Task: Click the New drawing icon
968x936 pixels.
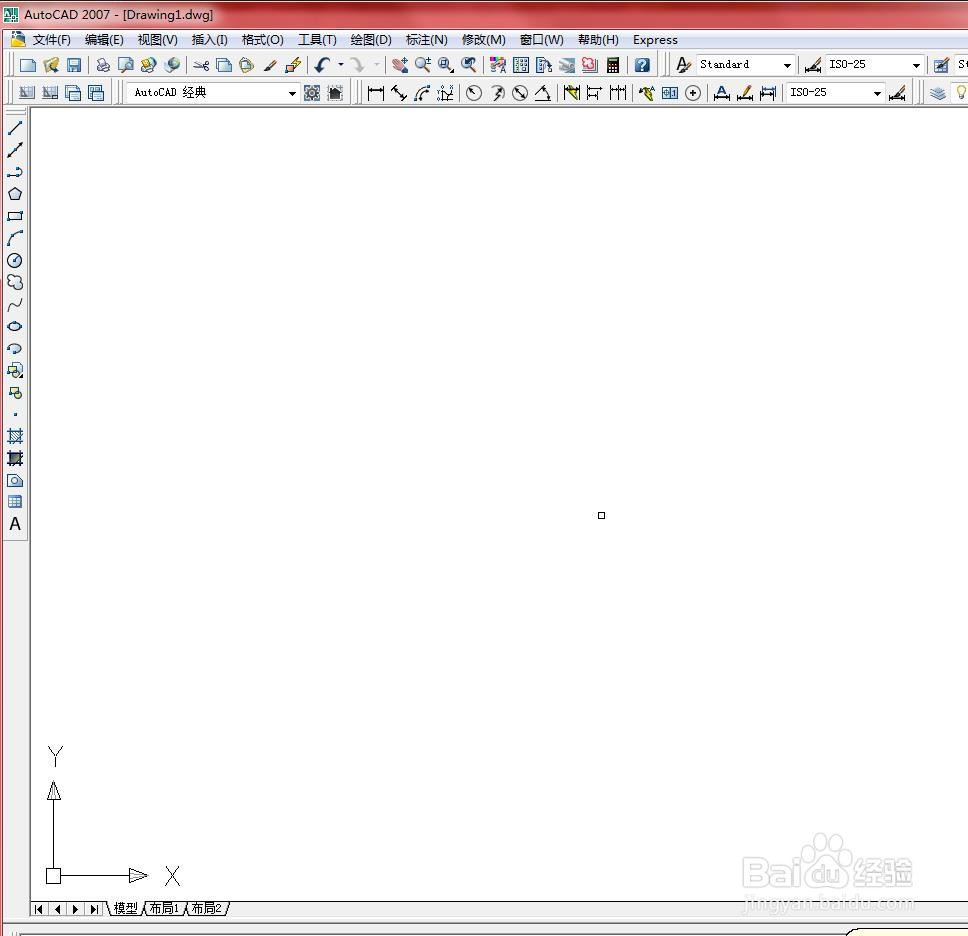Action: 28,65
